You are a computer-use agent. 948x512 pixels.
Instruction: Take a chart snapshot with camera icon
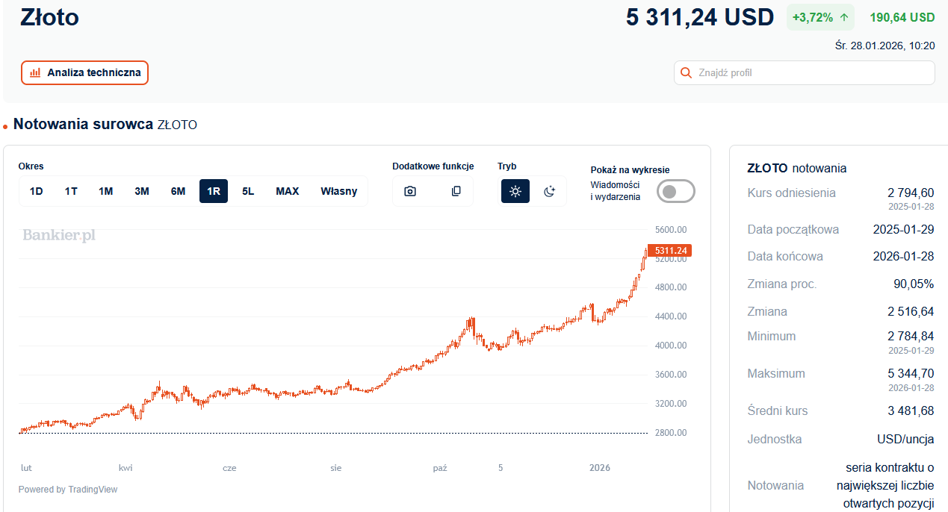[x=410, y=191]
